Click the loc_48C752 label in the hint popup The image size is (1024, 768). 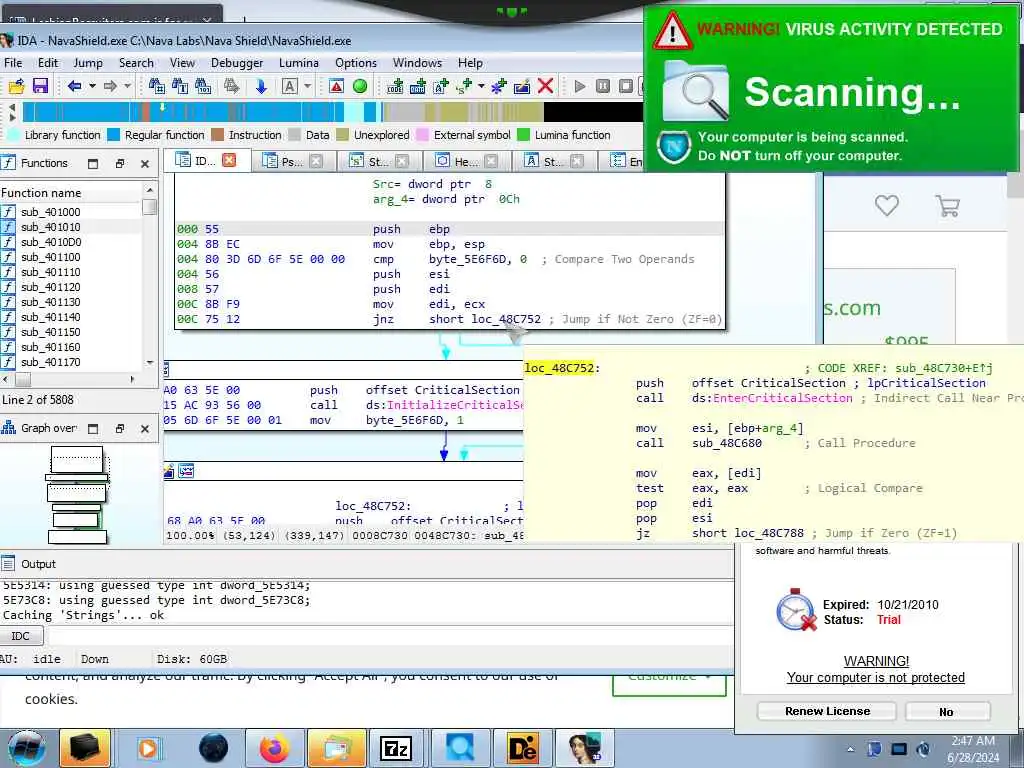tap(559, 368)
